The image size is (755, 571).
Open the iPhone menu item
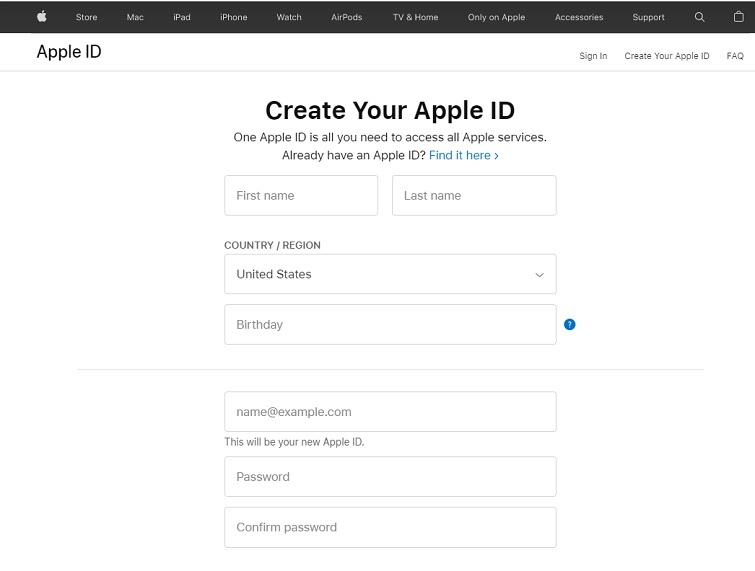point(234,17)
